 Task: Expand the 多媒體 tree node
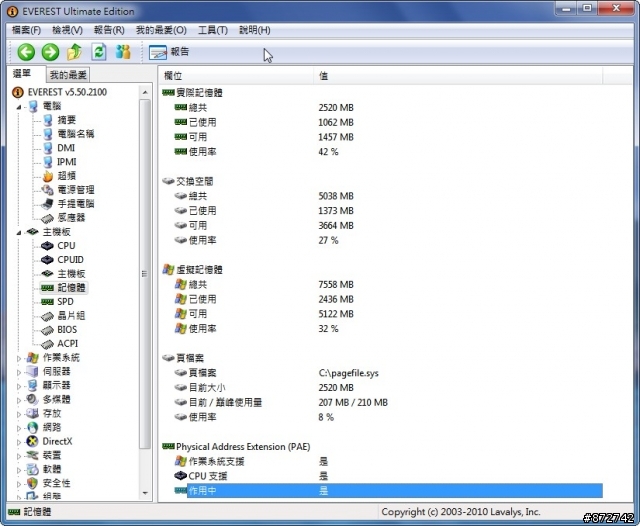pos(19,400)
